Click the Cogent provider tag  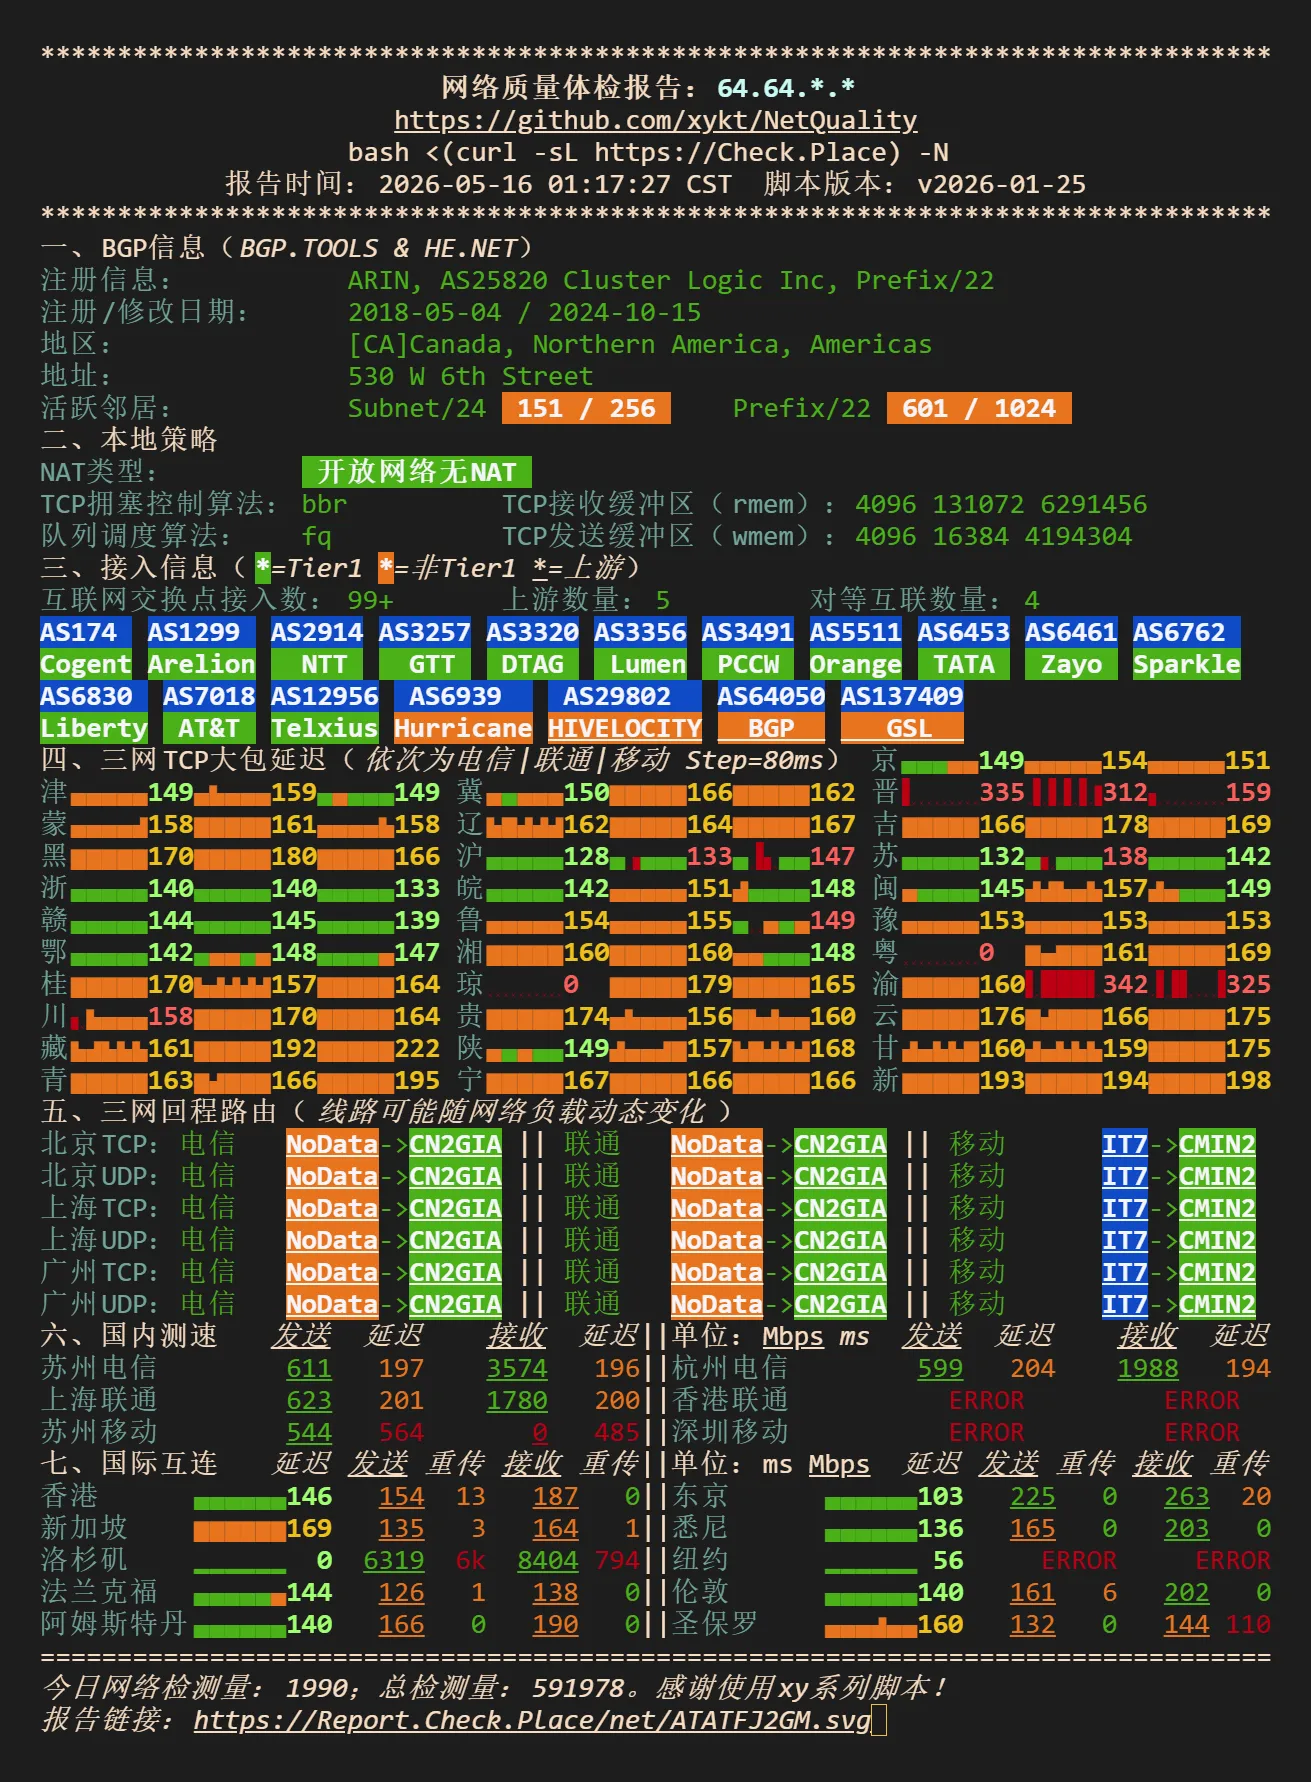tap(86, 664)
